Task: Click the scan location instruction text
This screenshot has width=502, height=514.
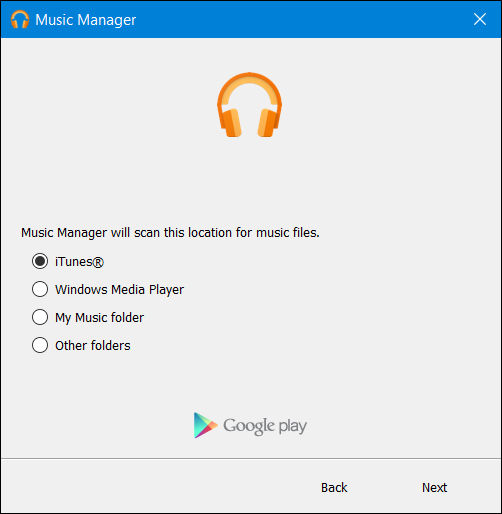Action: (x=170, y=233)
